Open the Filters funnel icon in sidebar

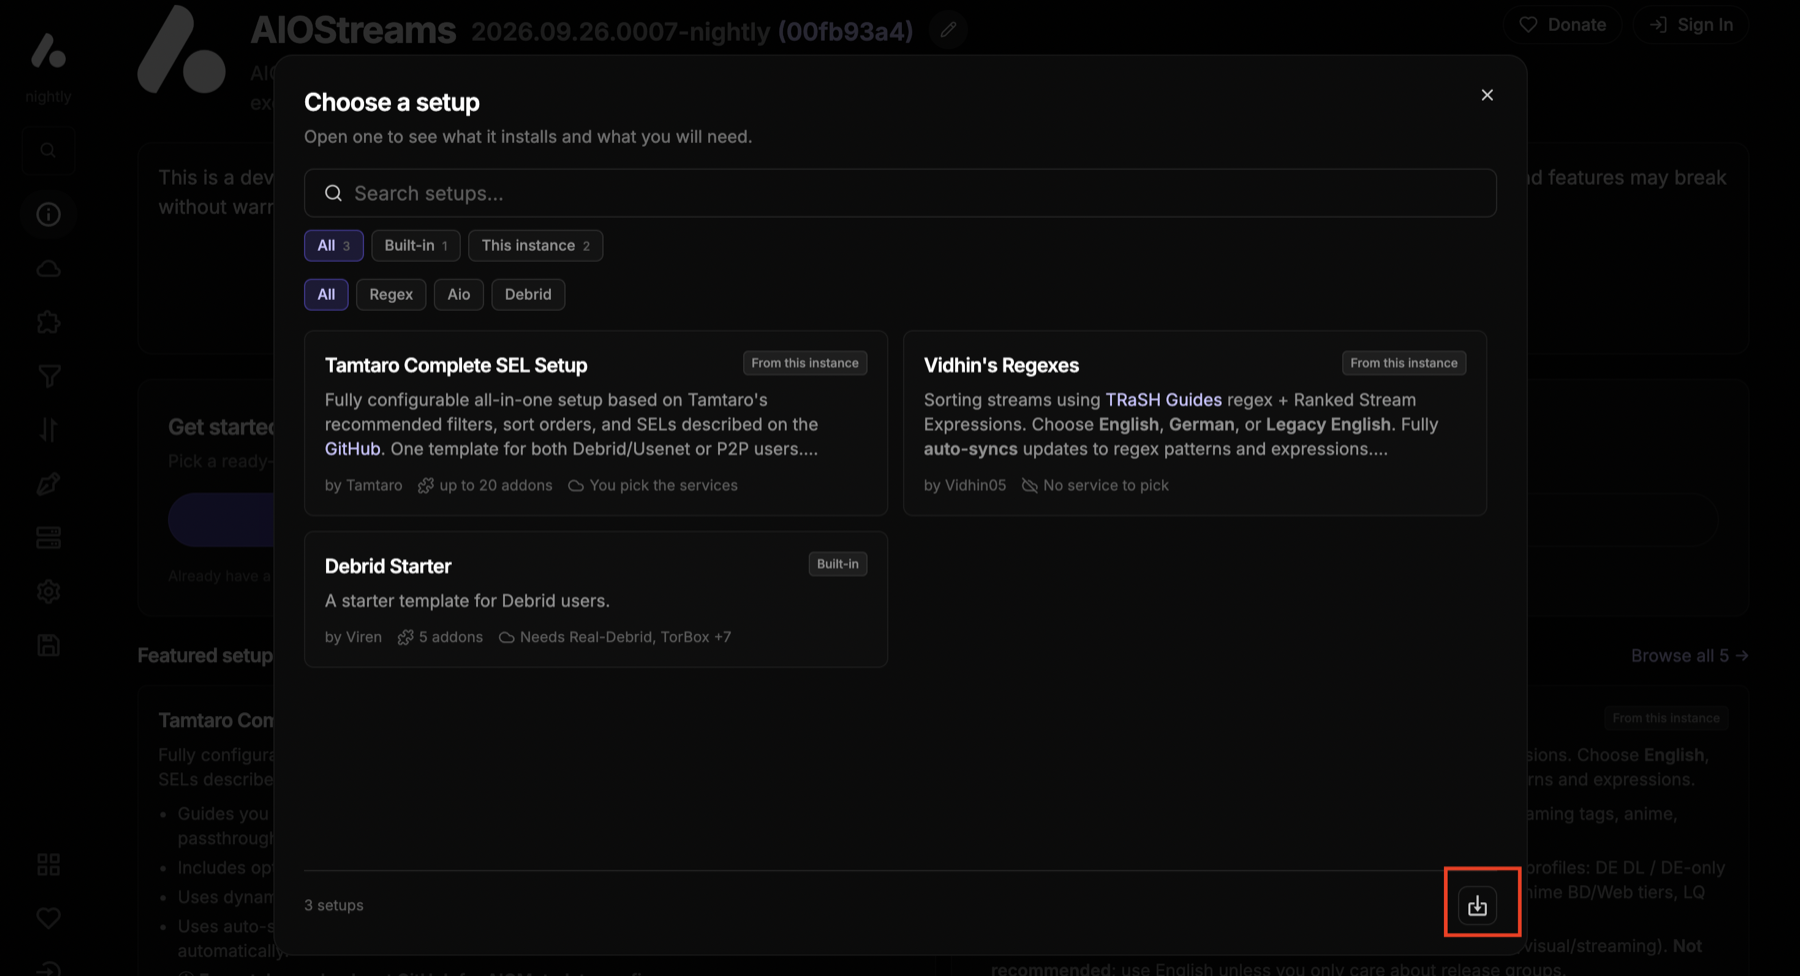pos(48,376)
